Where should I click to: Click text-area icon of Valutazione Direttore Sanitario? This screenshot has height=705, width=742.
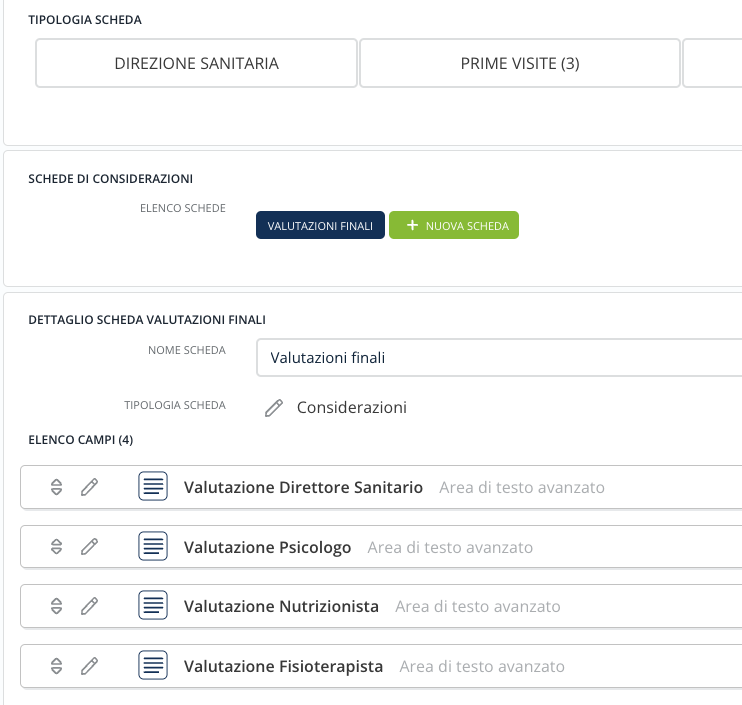(153, 486)
